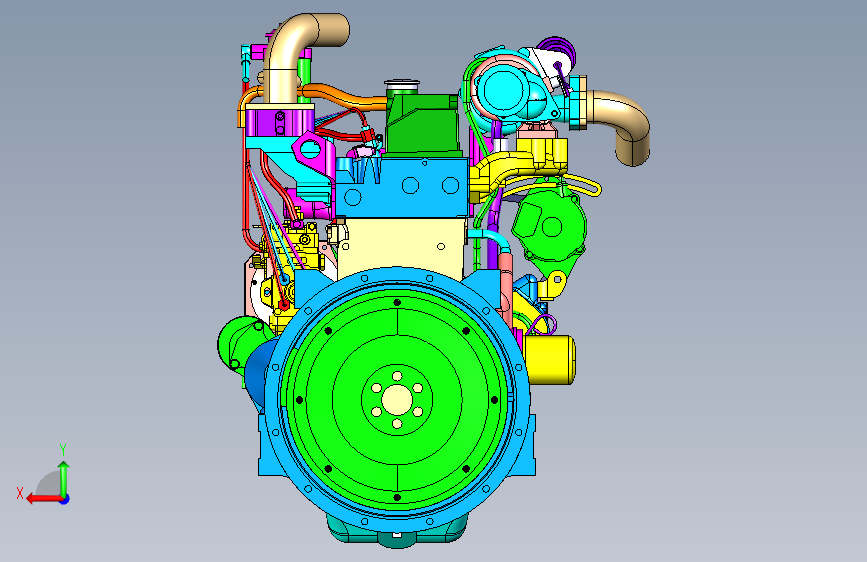
Task: Click the green Y axis arrow of the triad
Action: pyautogui.click(x=64, y=479)
